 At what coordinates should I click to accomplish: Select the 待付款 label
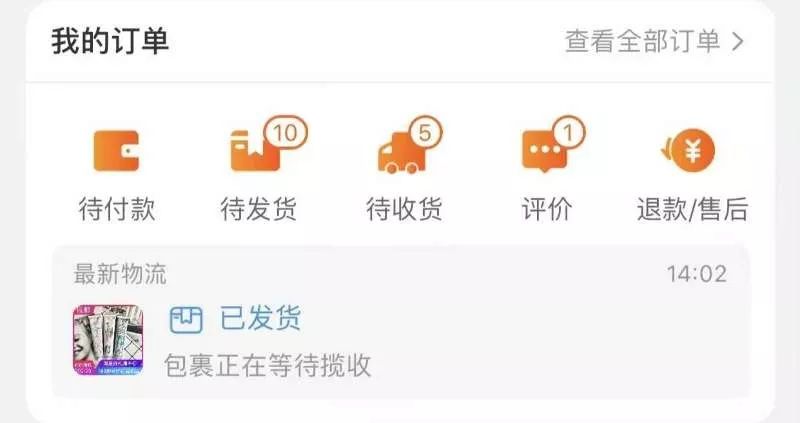pos(117,209)
